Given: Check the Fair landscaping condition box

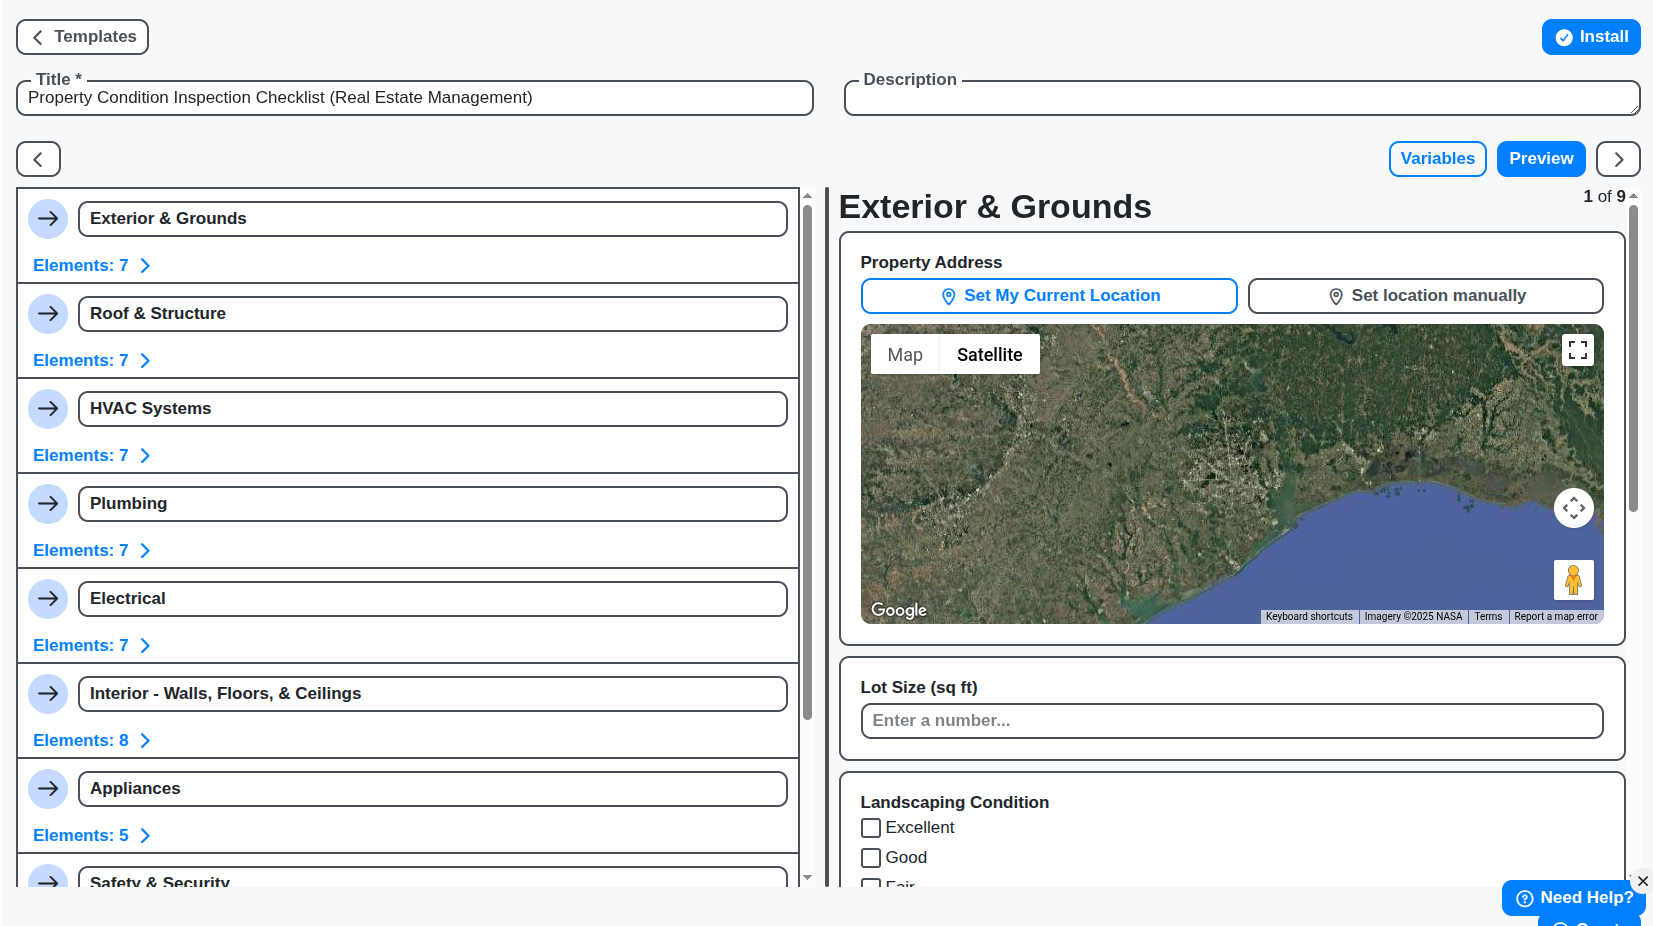Looking at the screenshot, I should pos(870,885).
